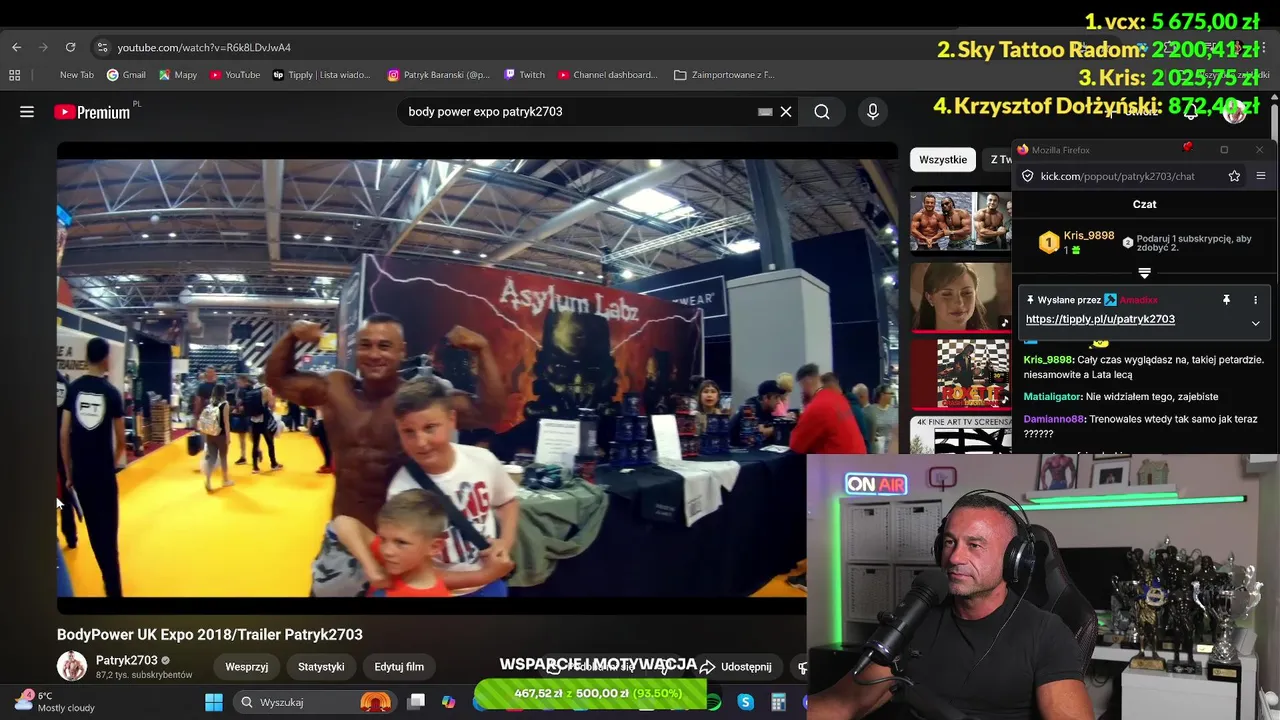Open the Twitch bookmark
The image size is (1280, 720).
[525, 75]
